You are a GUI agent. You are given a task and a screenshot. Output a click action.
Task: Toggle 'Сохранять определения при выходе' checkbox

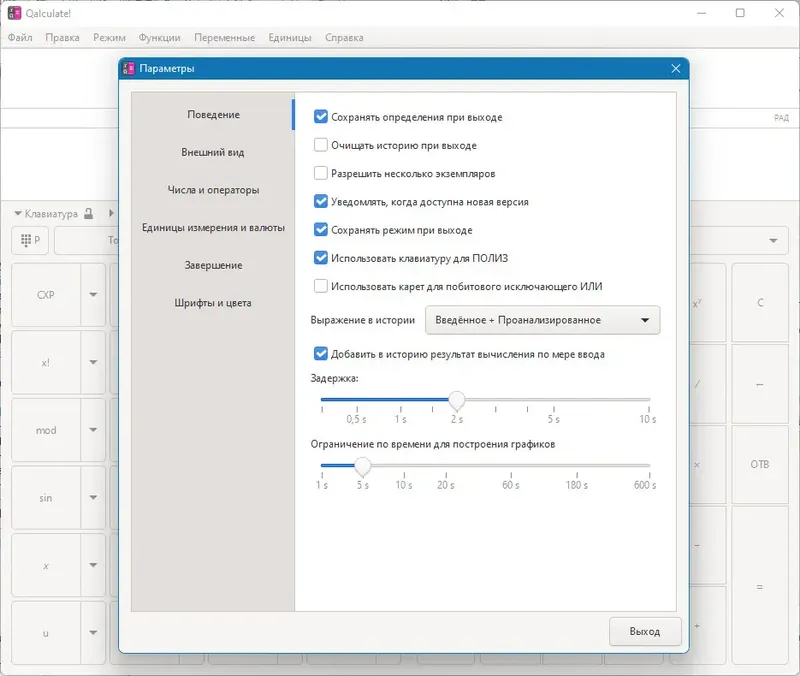[320, 117]
